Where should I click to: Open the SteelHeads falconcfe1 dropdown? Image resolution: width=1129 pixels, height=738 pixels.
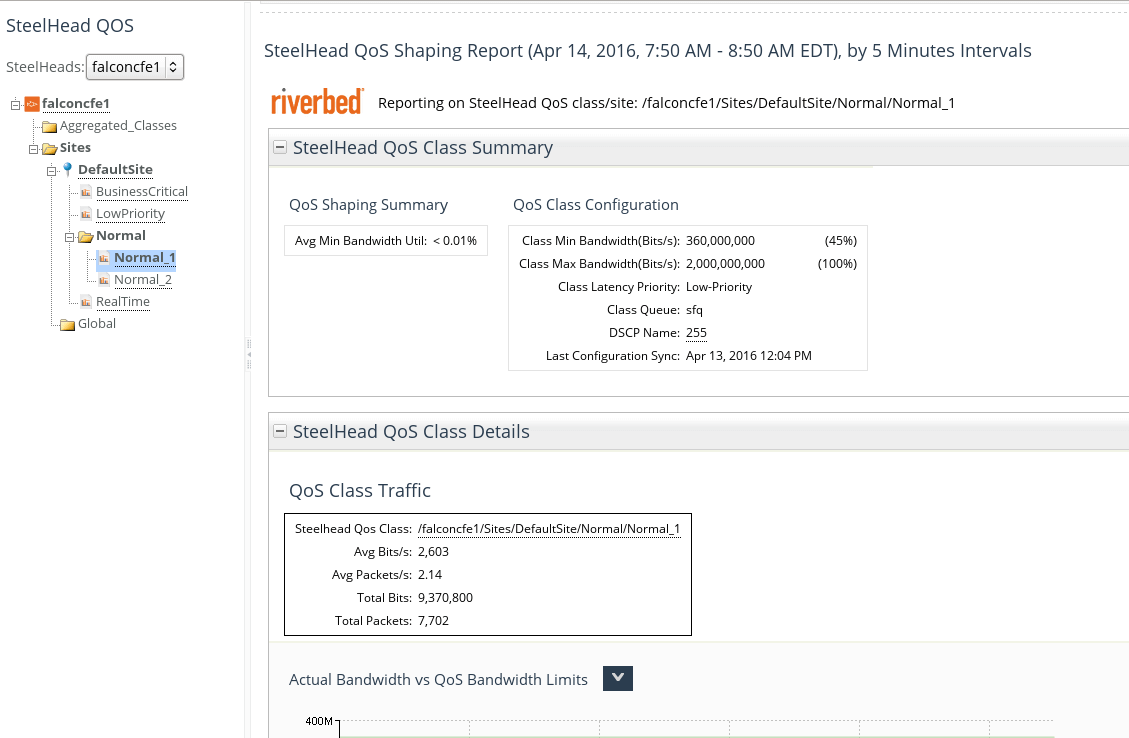tap(135, 67)
